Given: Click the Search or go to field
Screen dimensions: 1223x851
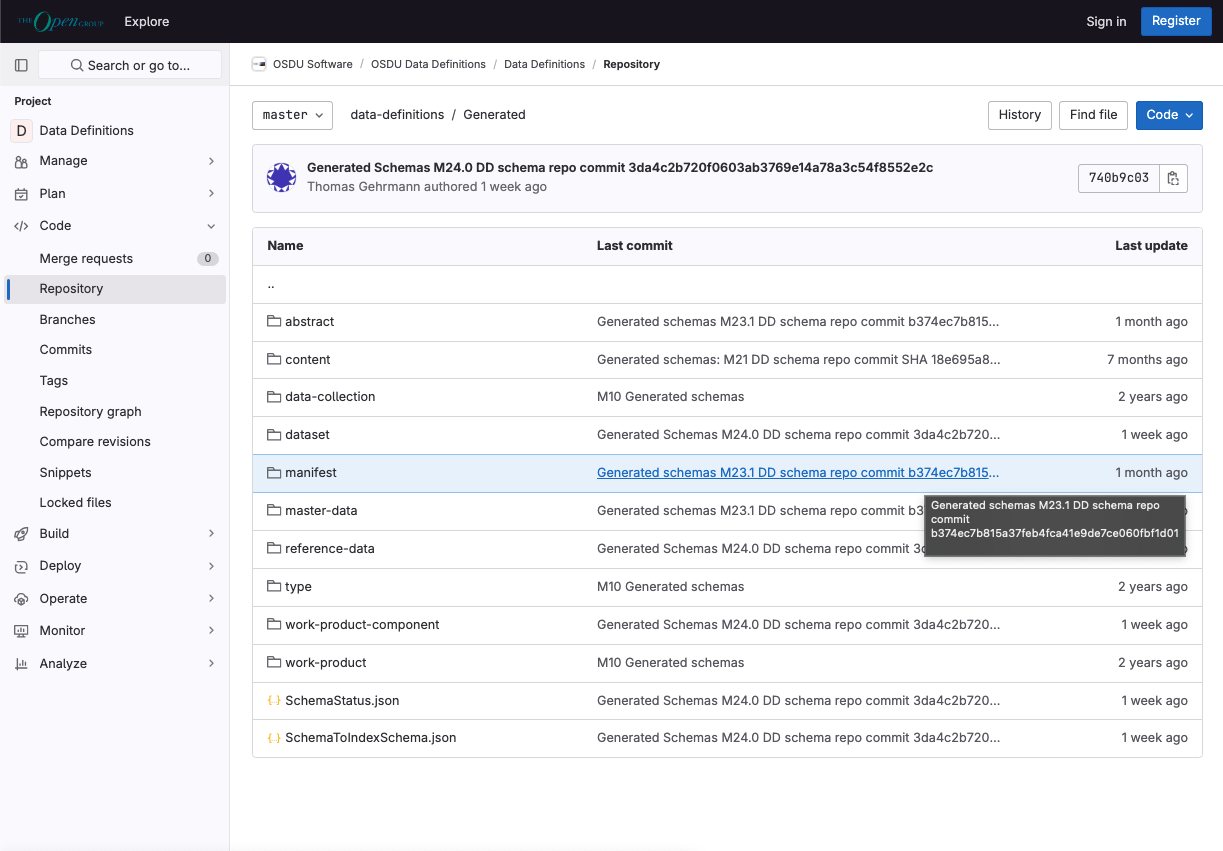Looking at the screenshot, I should (x=130, y=65).
